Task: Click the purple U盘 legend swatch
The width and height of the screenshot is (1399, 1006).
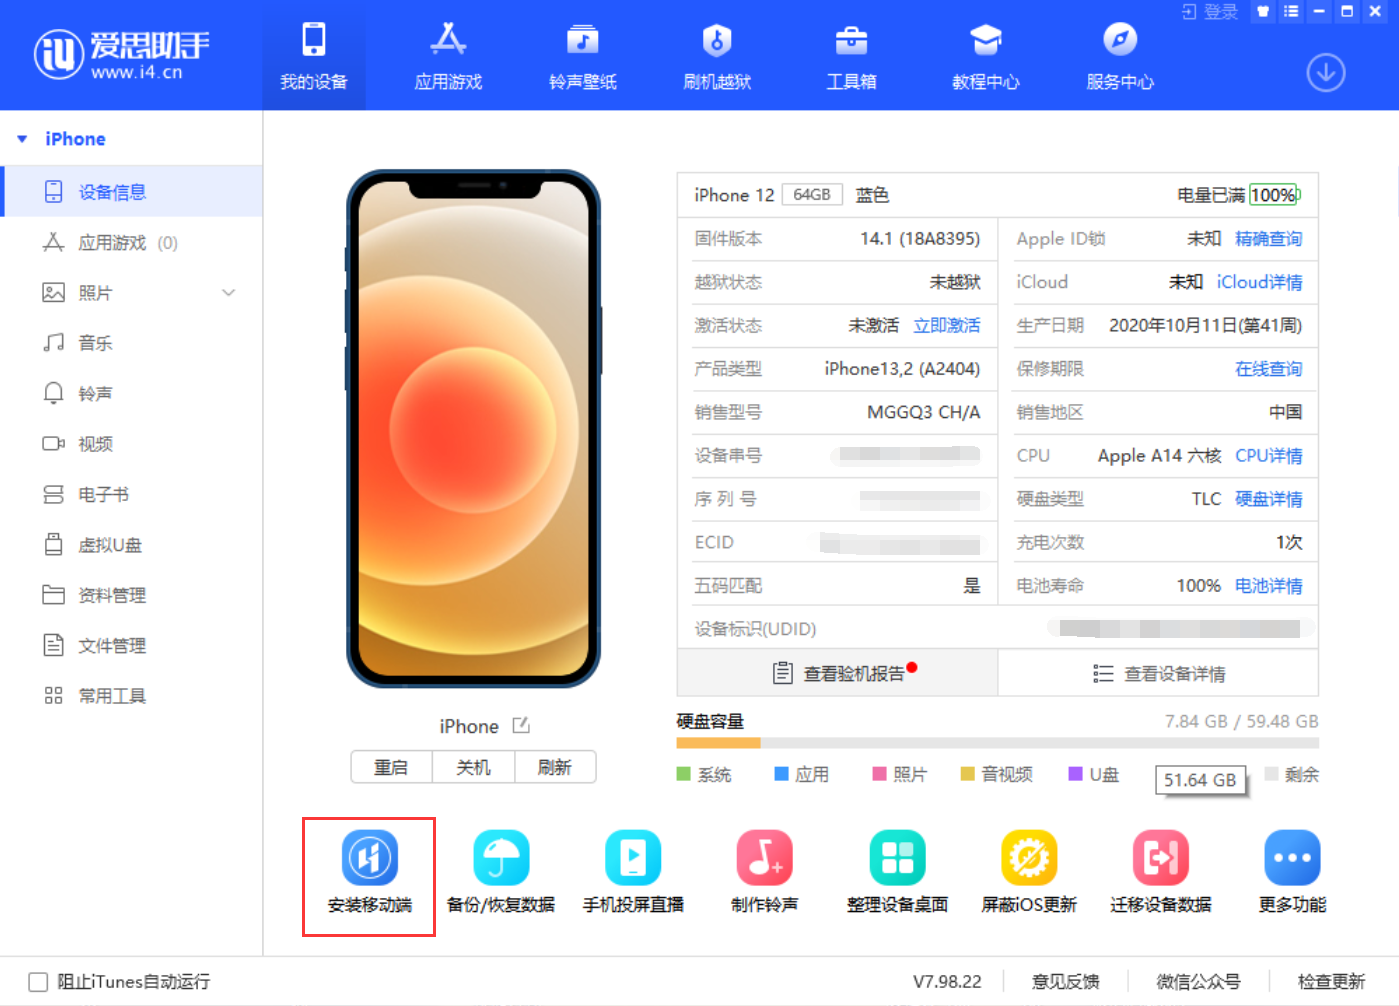Action: pyautogui.click(x=1076, y=774)
